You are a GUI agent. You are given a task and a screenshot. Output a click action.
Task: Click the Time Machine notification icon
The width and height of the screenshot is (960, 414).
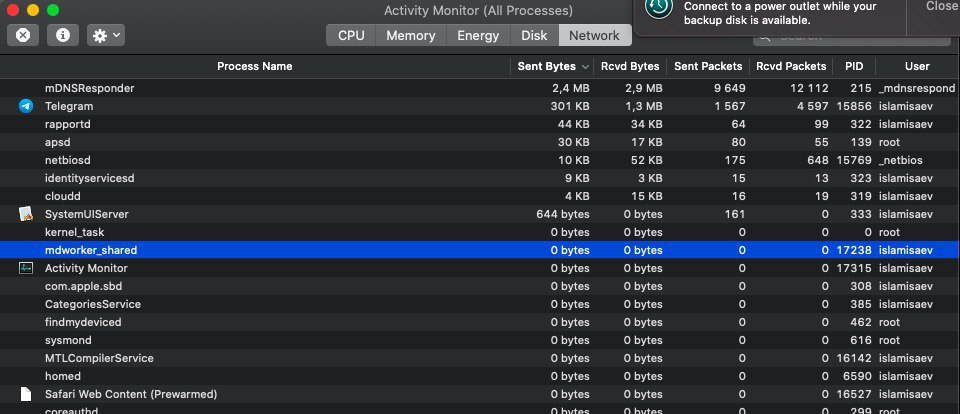(x=658, y=7)
